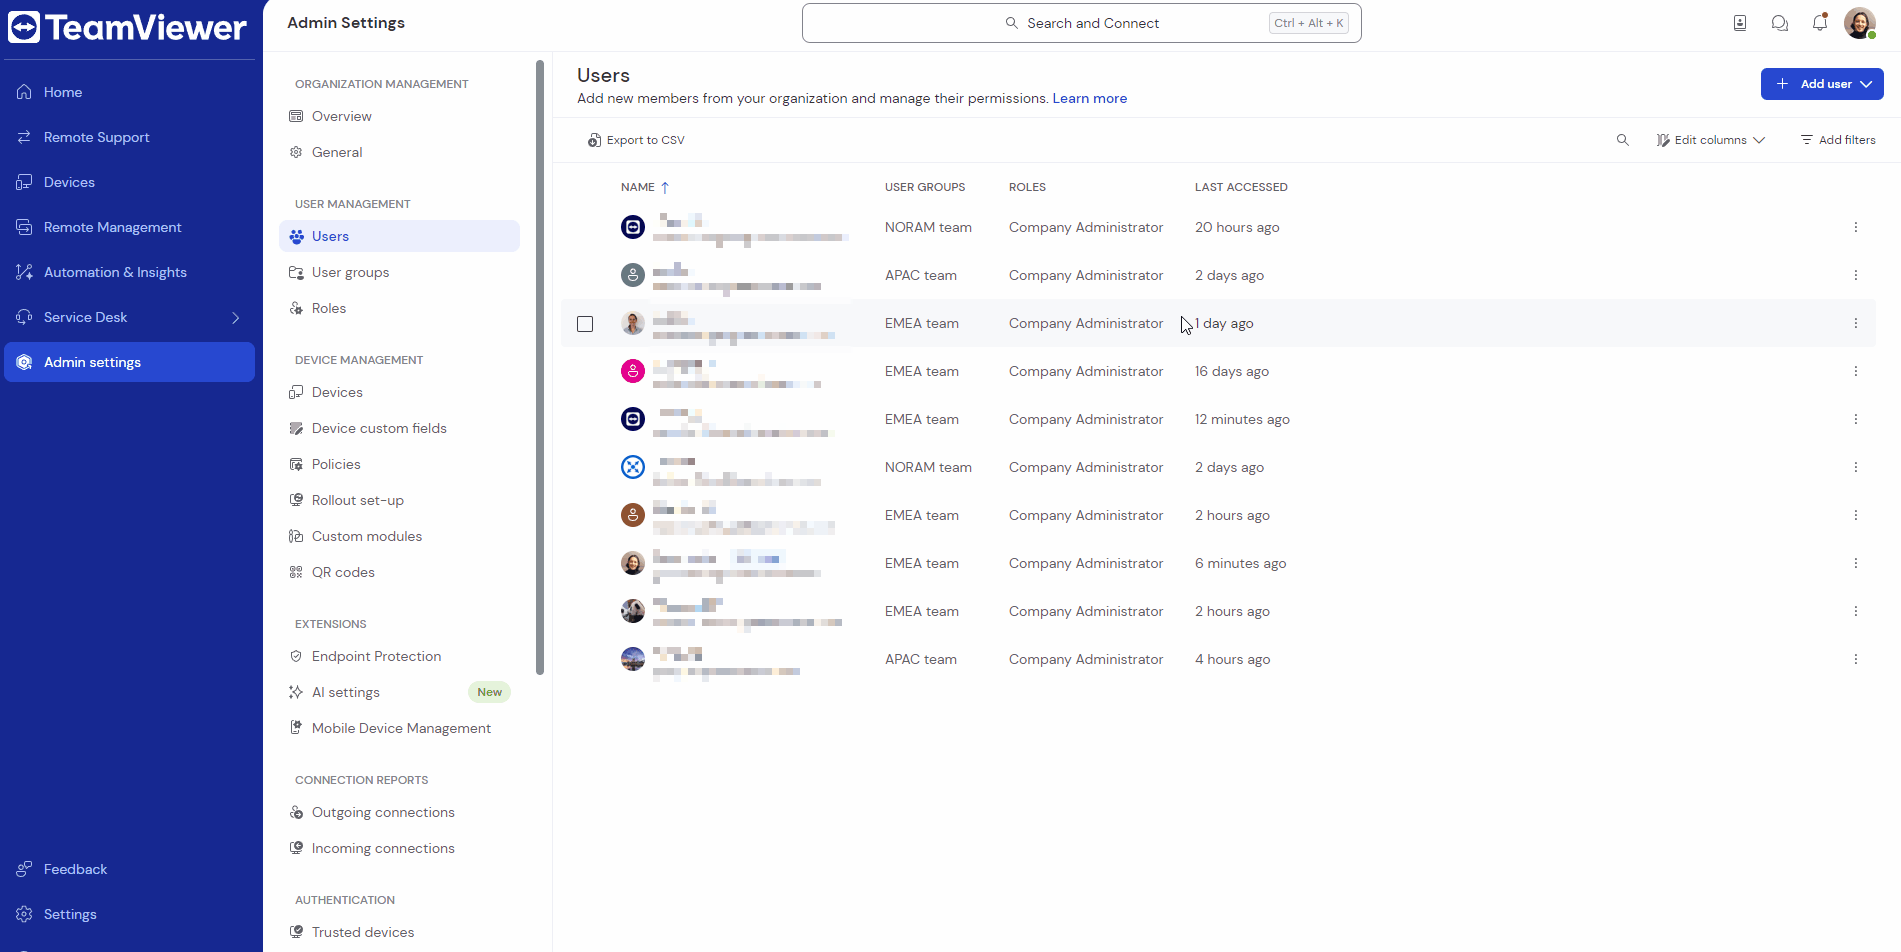Click the Search and Connect field
This screenshot has height=952, width=1901.
point(1081,23)
